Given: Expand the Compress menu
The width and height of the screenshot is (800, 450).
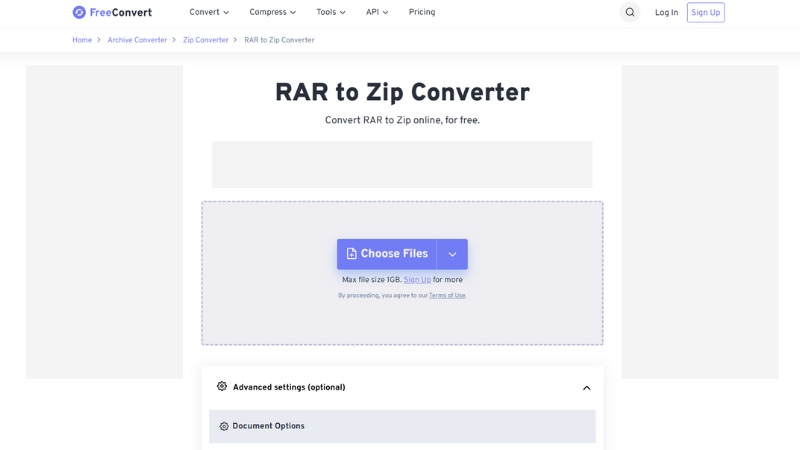Looking at the screenshot, I should click(272, 13).
